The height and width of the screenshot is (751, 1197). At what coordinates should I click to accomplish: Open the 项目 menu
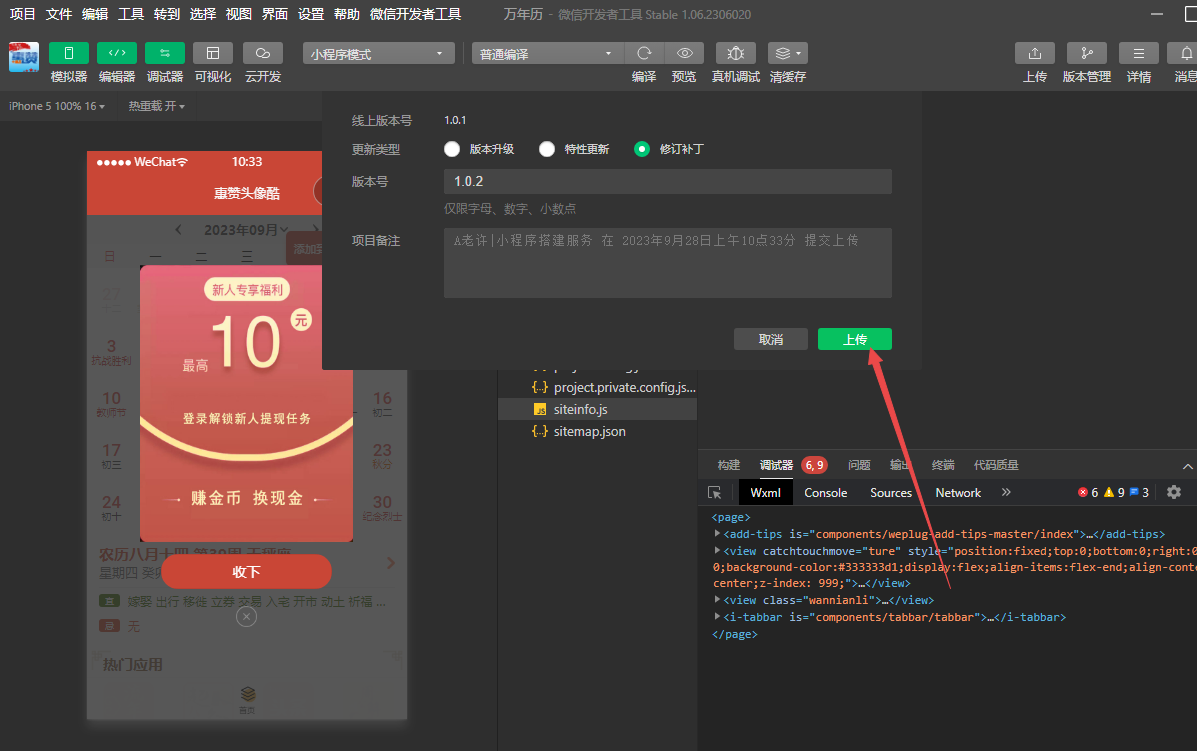pyautogui.click(x=22, y=14)
